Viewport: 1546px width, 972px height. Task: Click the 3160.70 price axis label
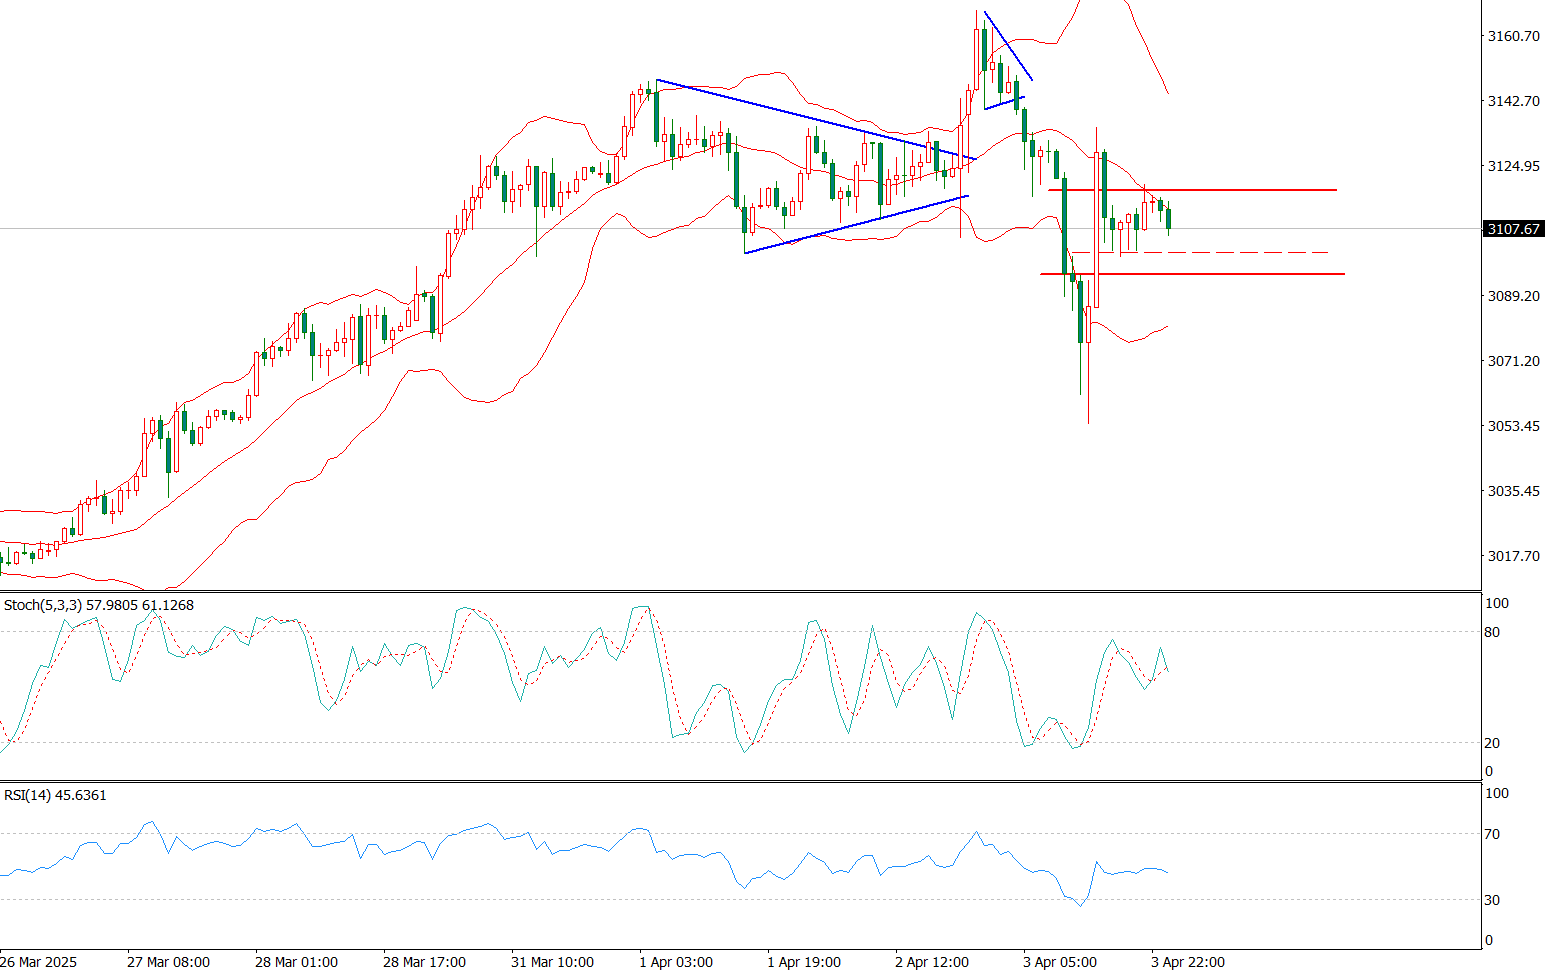pyautogui.click(x=1513, y=36)
